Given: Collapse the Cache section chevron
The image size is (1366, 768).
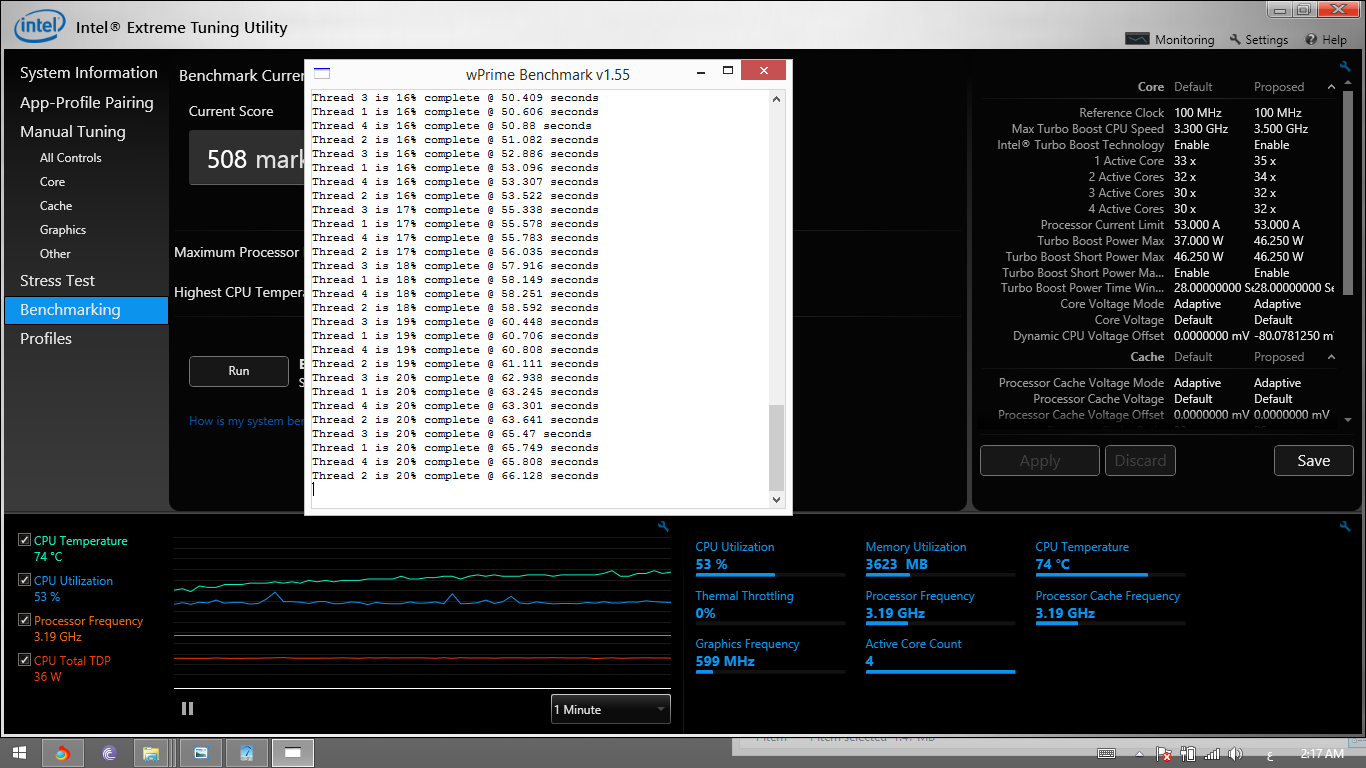Looking at the screenshot, I should pos(1331,357).
